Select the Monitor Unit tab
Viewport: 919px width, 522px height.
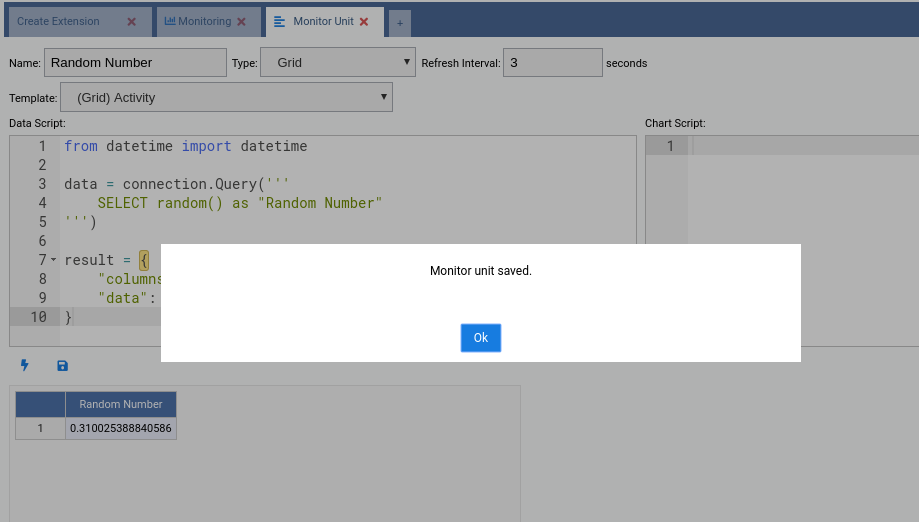[322, 22]
